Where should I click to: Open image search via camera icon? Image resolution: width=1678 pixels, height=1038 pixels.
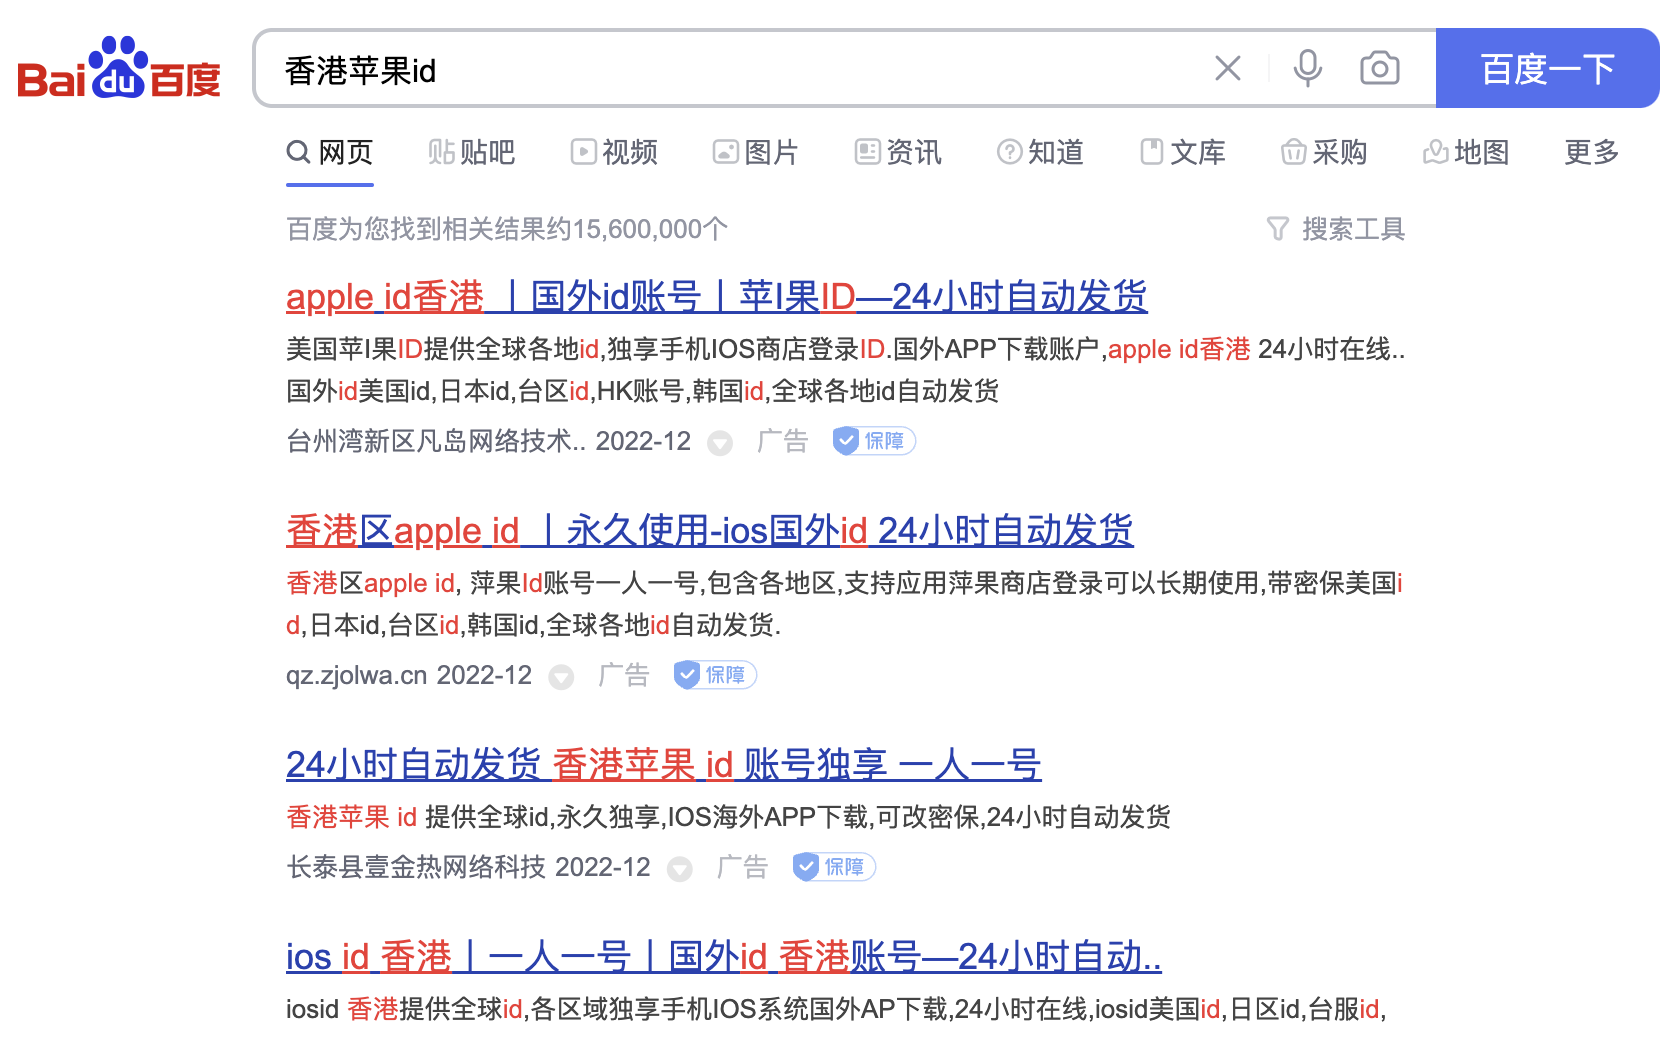click(1379, 69)
